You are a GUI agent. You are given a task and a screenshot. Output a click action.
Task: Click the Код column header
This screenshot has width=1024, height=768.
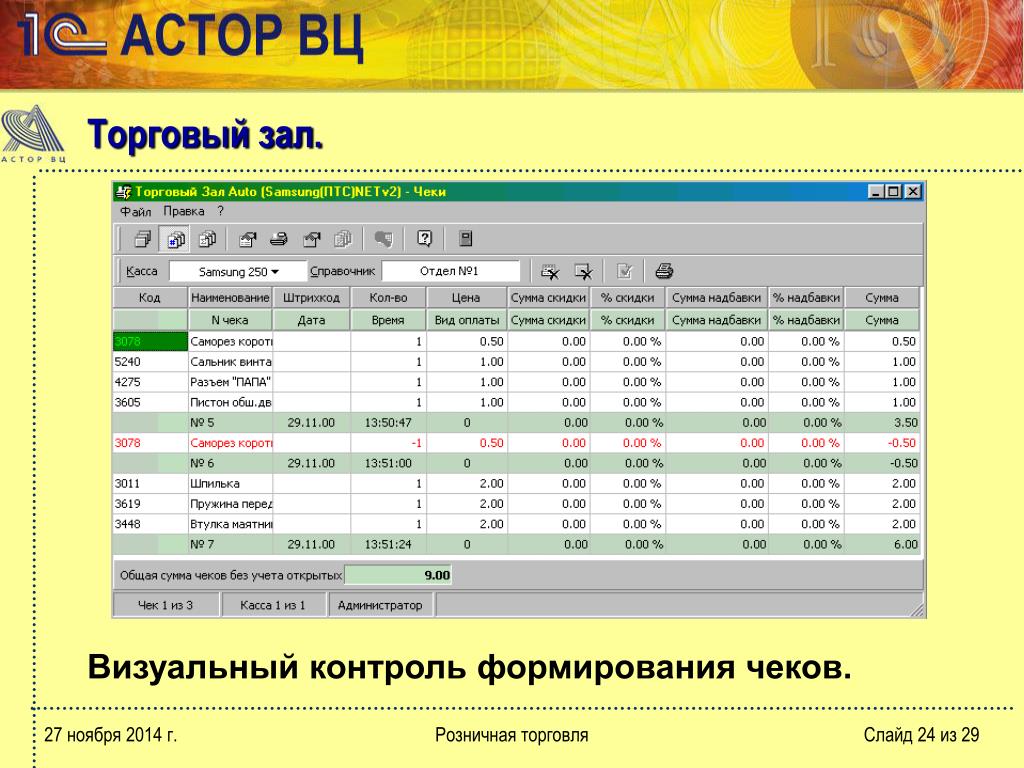point(150,298)
